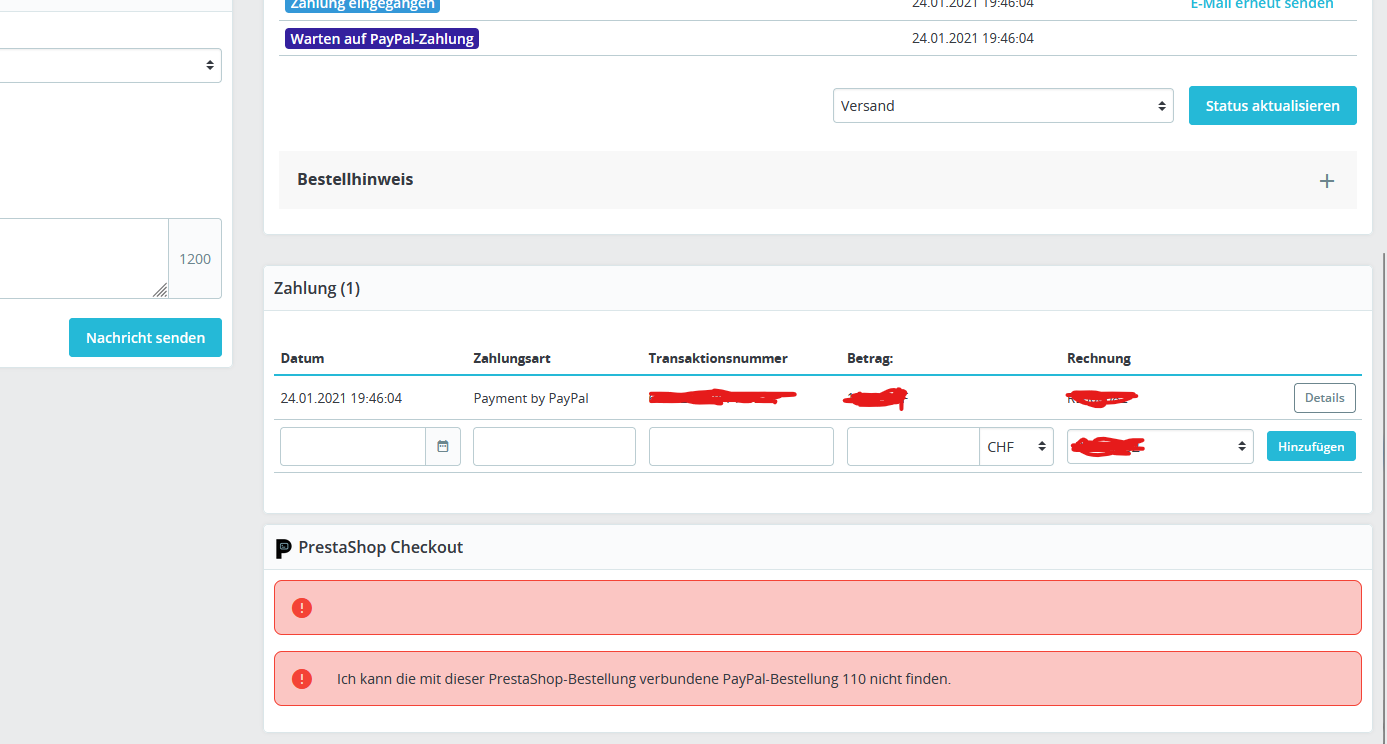
Task: Open the CHF currency dropdown
Action: 1016,446
